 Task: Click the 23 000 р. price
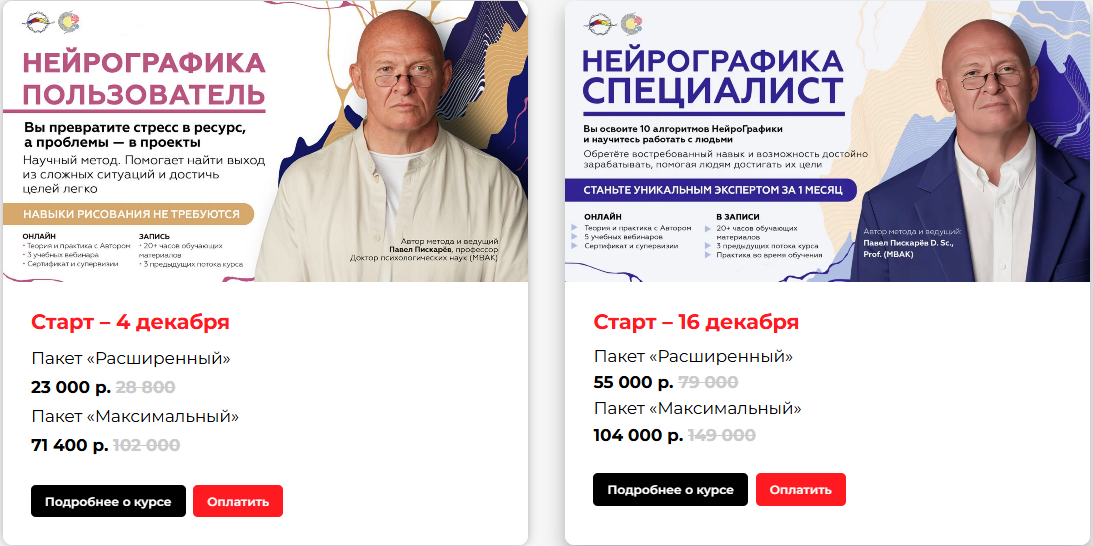70,387
